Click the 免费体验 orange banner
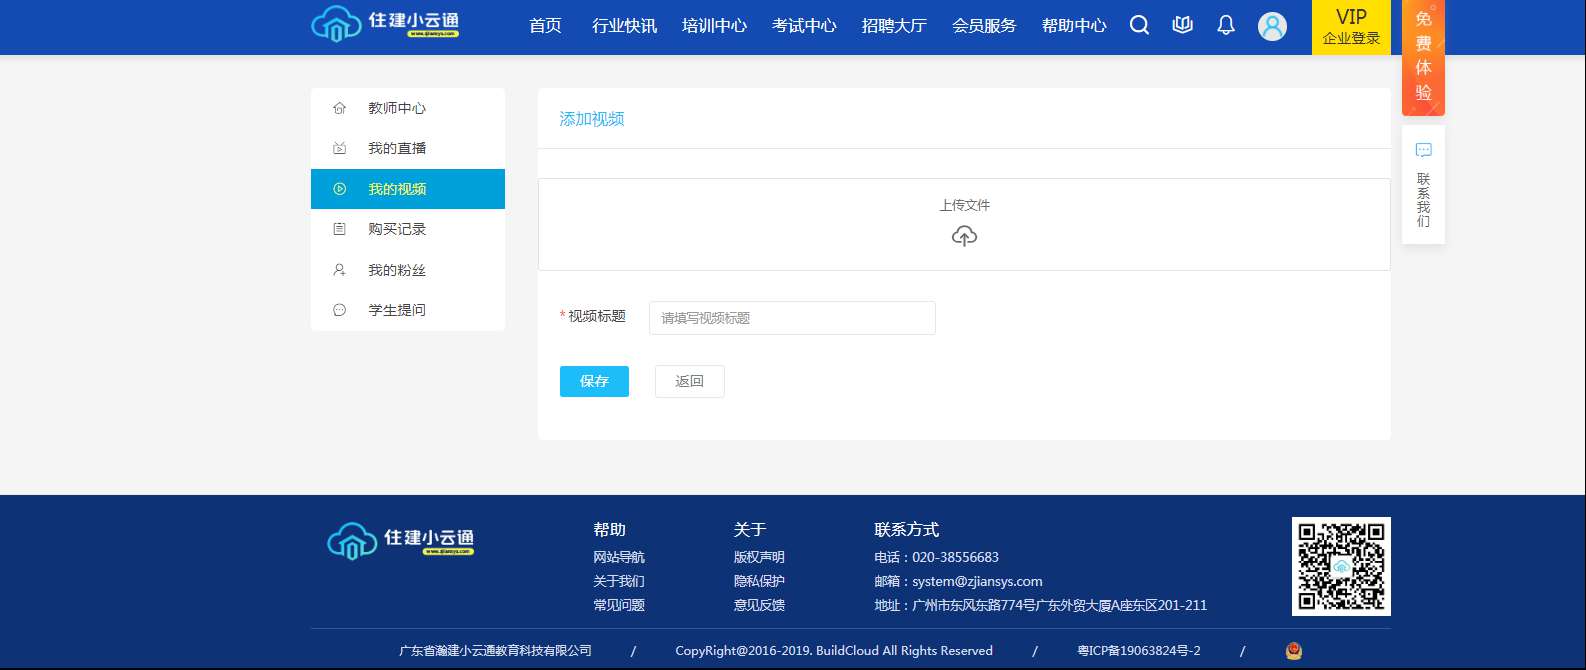 (1423, 56)
